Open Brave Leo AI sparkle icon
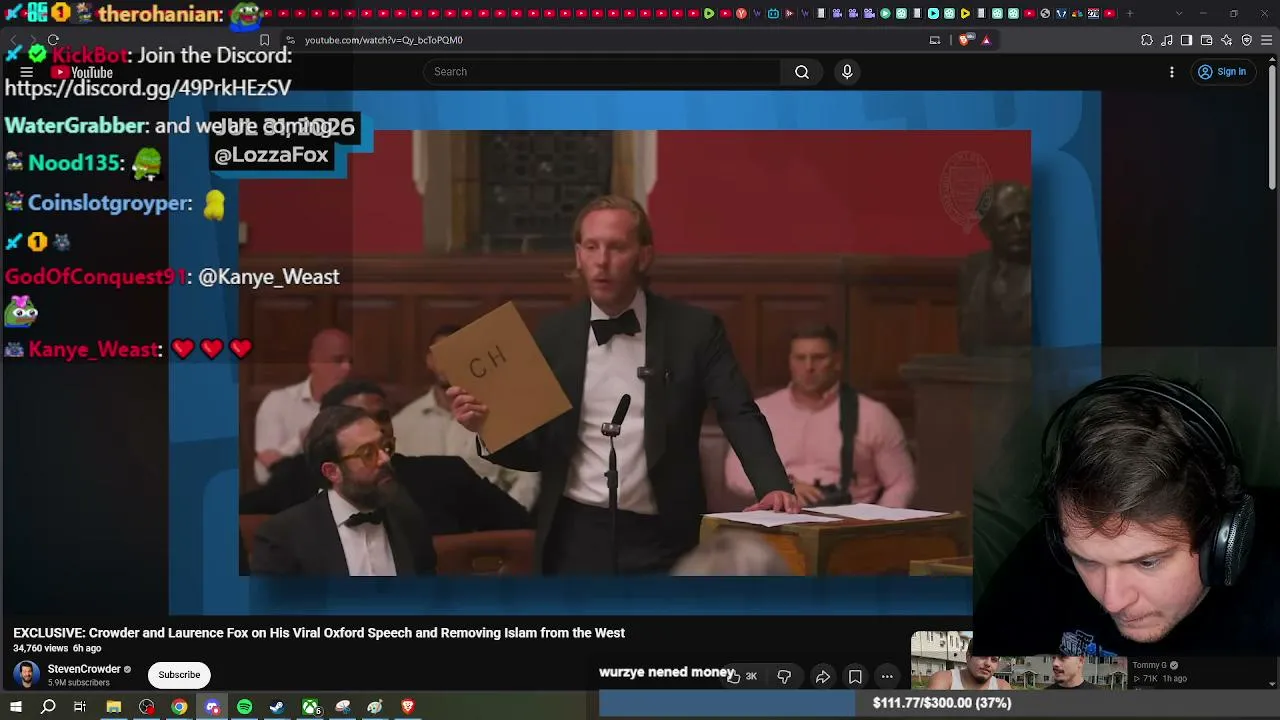The width and height of the screenshot is (1280, 720). coord(1227,40)
